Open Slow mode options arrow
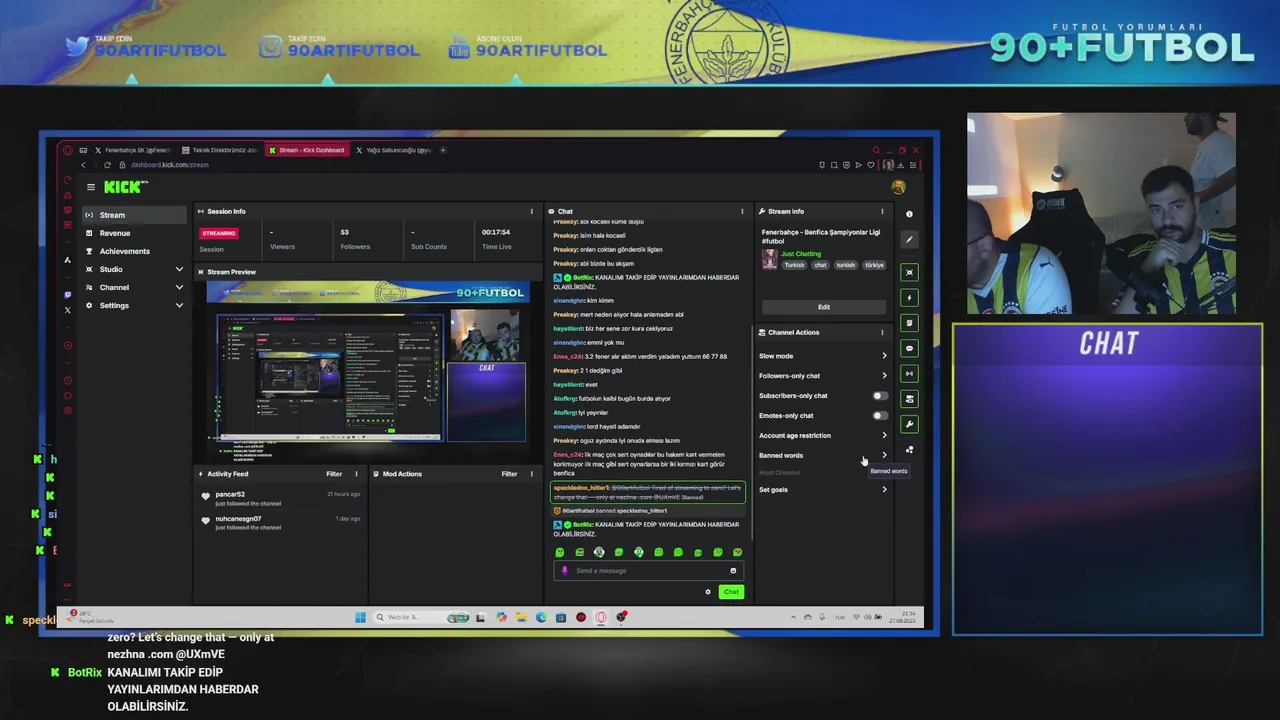Screen dimensions: 1280x720 coord(884,356)
